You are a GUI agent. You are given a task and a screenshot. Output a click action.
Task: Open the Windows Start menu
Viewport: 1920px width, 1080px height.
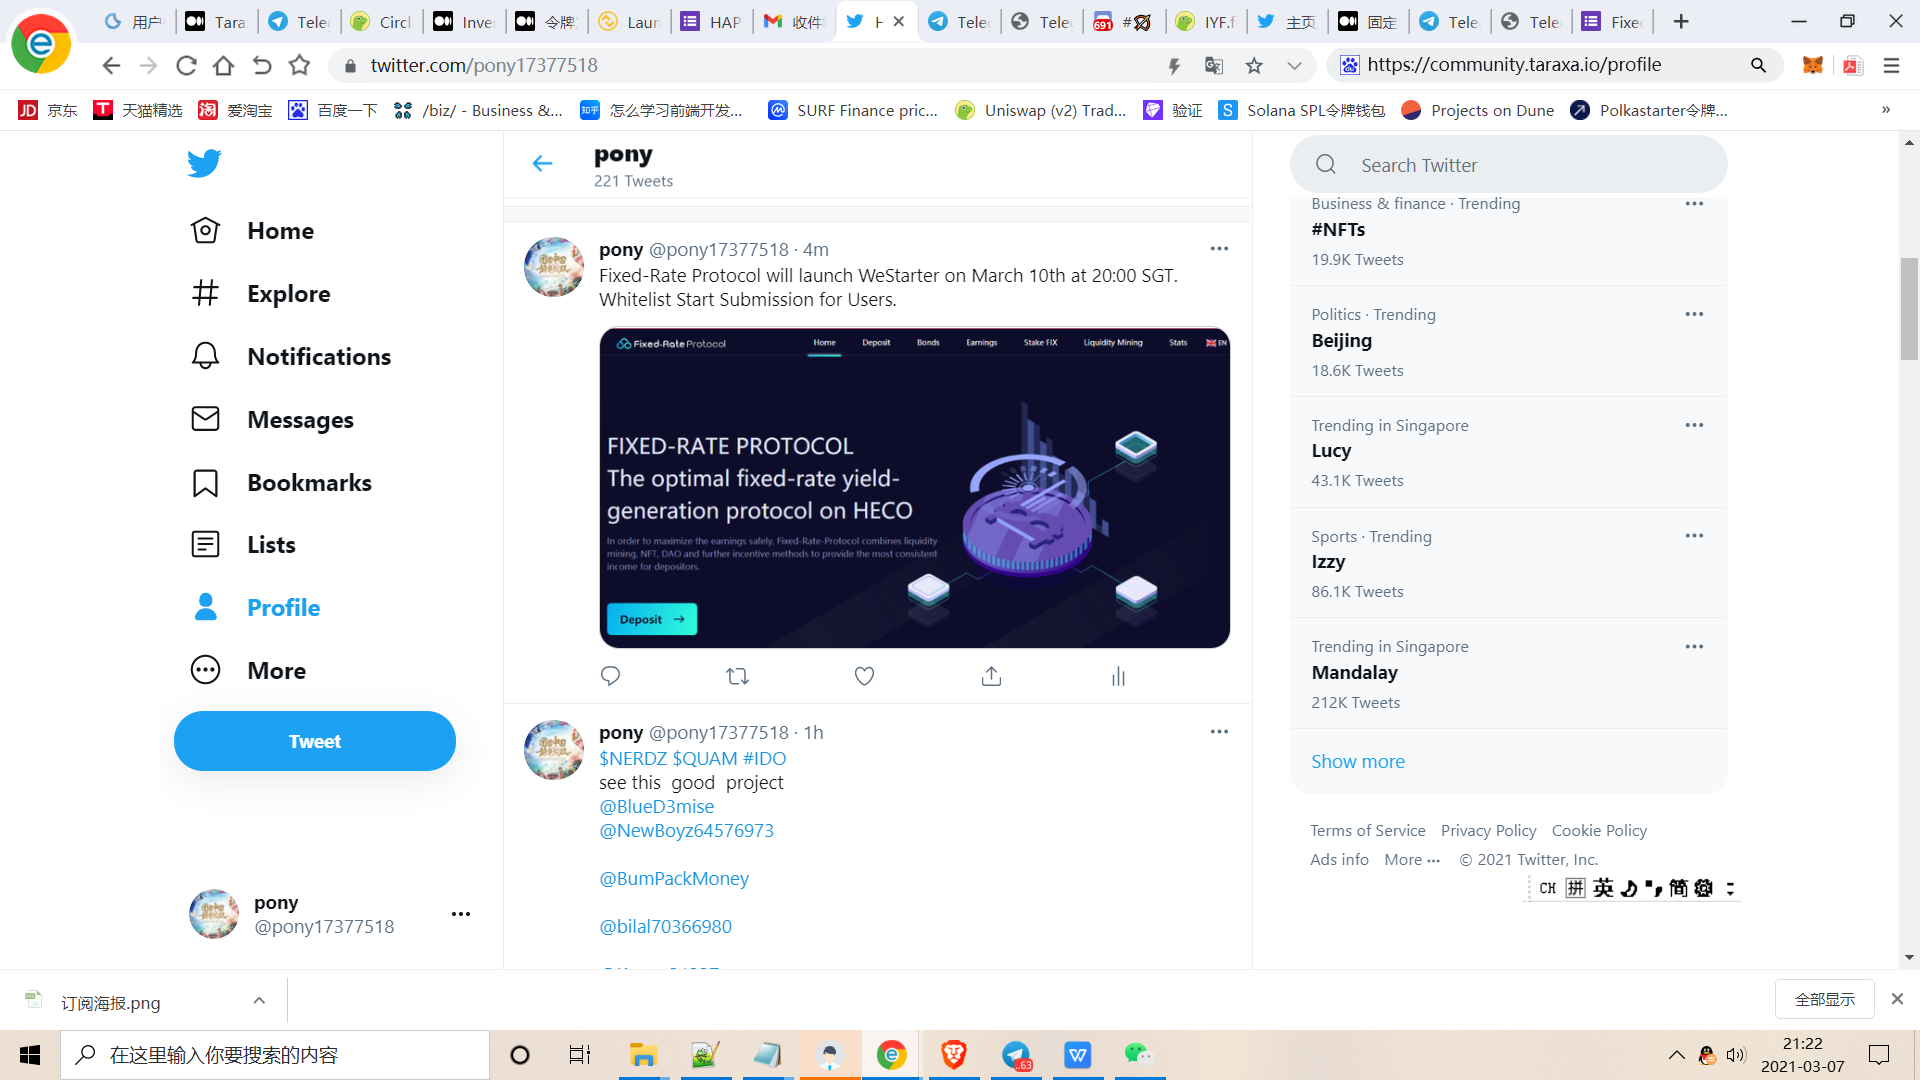point(30,1055)
